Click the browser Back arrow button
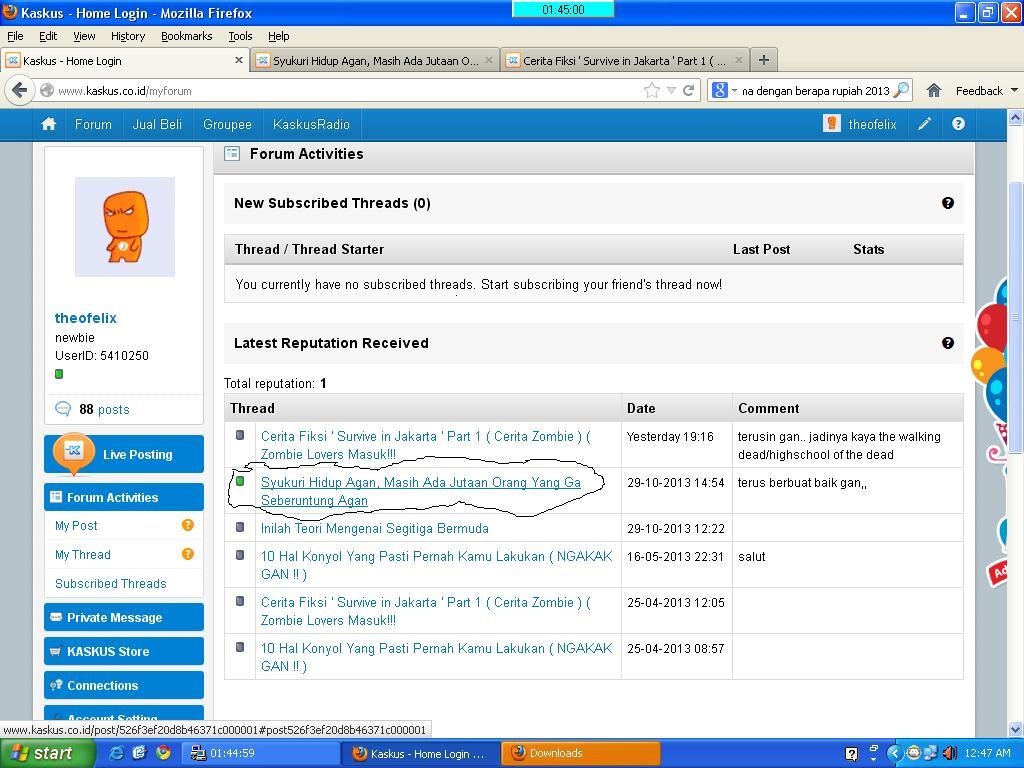 (20, 90)
